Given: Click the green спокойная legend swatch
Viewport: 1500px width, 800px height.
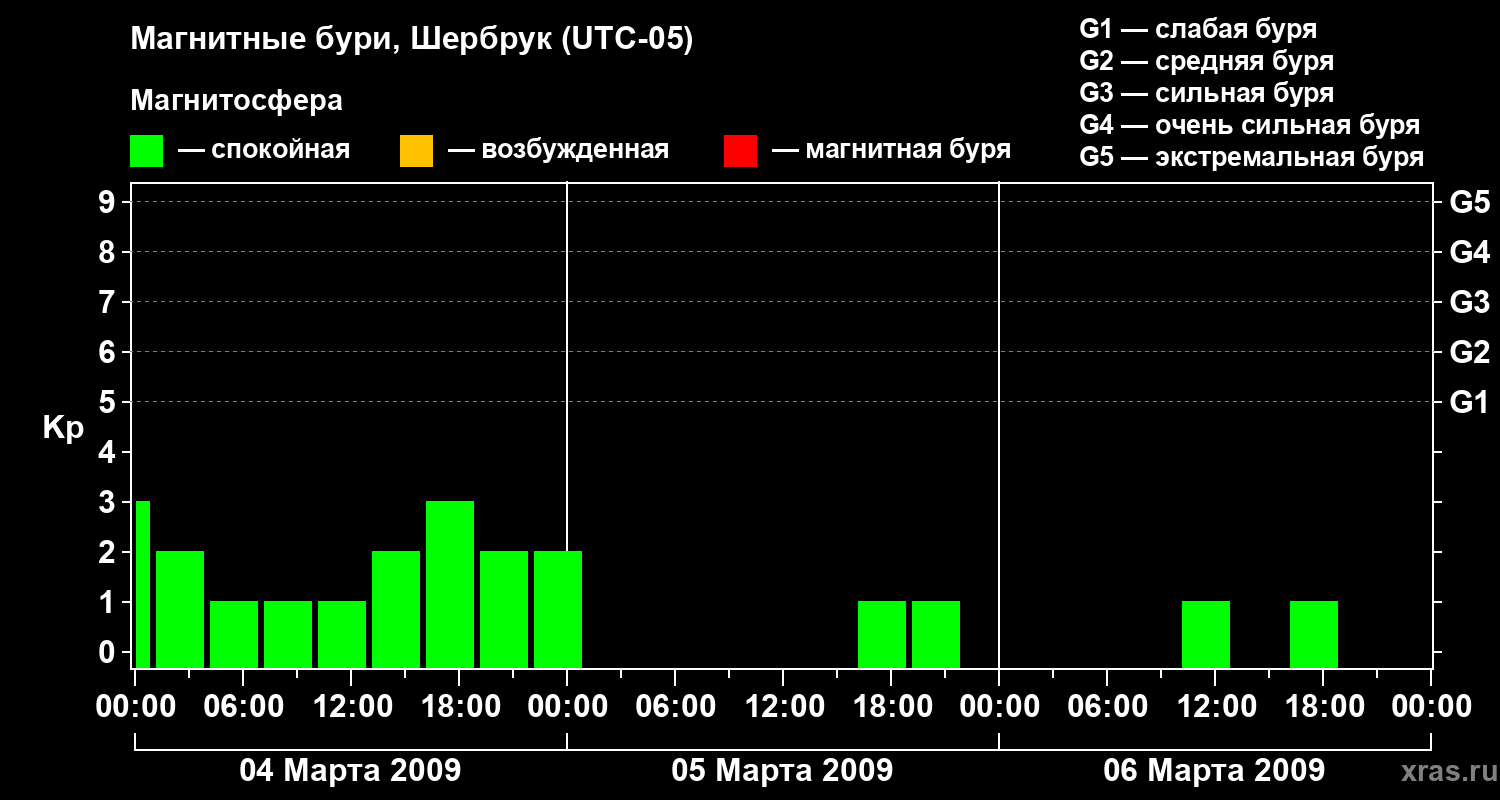Looking at the screenshot, I should 147,151.
